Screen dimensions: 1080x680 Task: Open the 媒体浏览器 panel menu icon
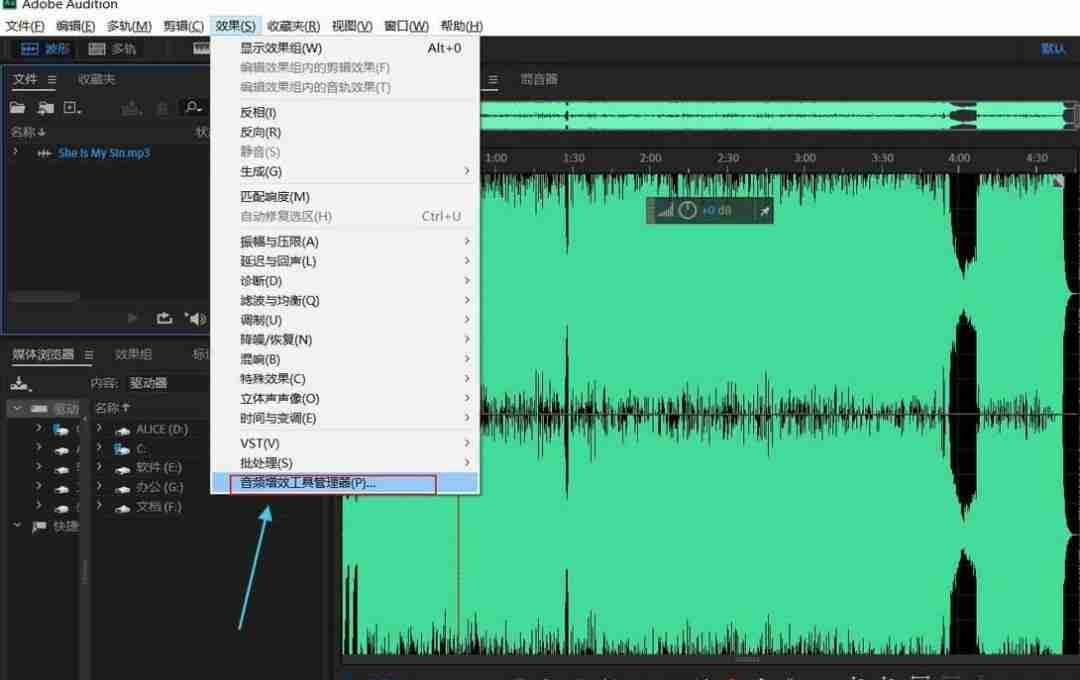click(88, 355)
